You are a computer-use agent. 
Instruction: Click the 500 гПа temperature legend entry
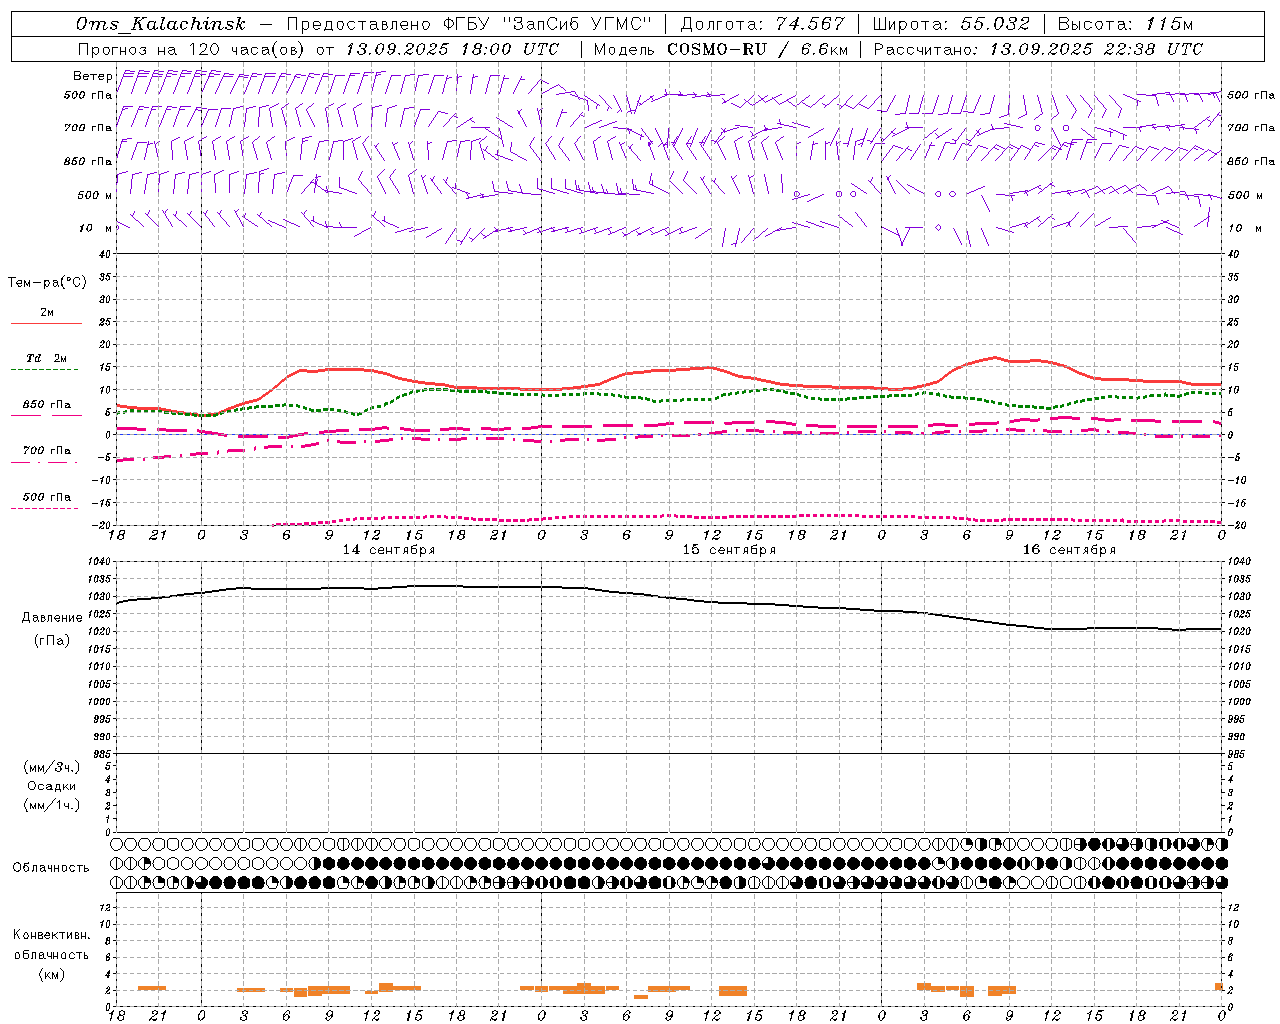(47, 497)
